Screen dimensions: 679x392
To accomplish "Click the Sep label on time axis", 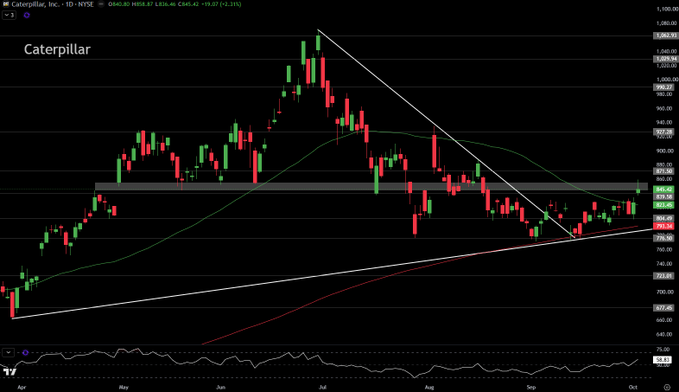I will (531, 387).
